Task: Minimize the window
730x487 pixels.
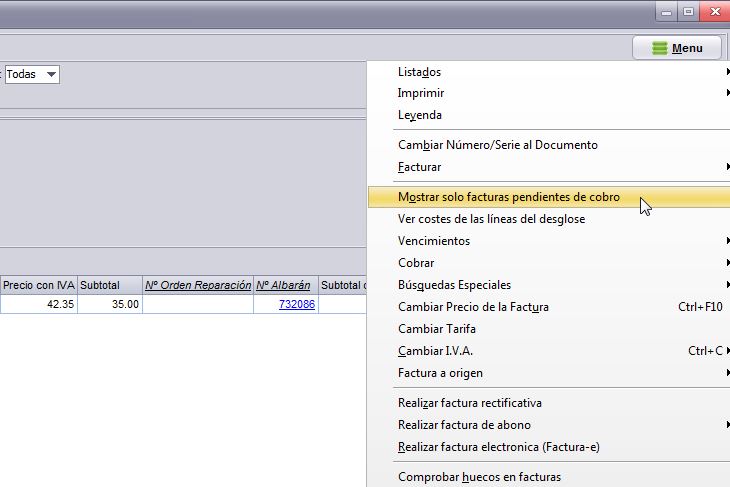Action: (666, 12)
